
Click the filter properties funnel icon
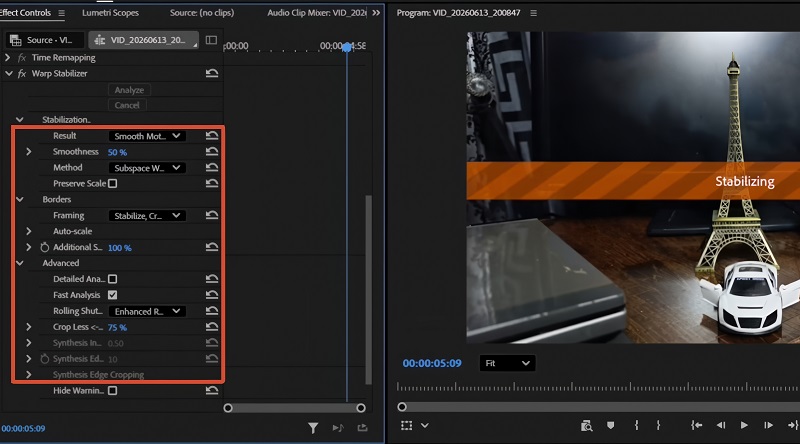tap(313, 428)
